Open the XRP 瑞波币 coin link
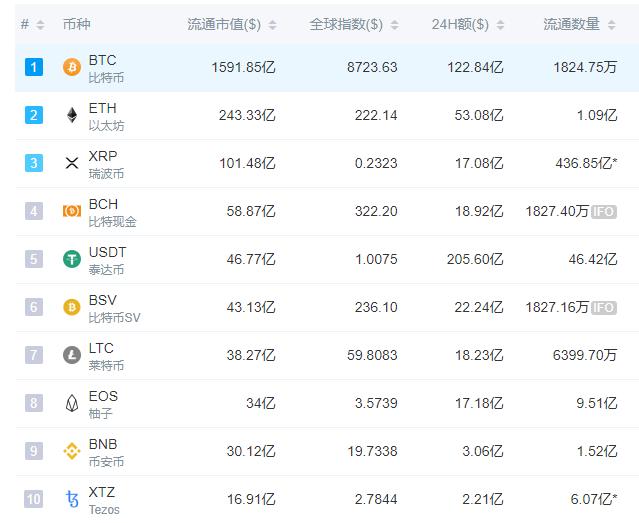Screen dimensions: 639x523 click(x=106, y=165)
